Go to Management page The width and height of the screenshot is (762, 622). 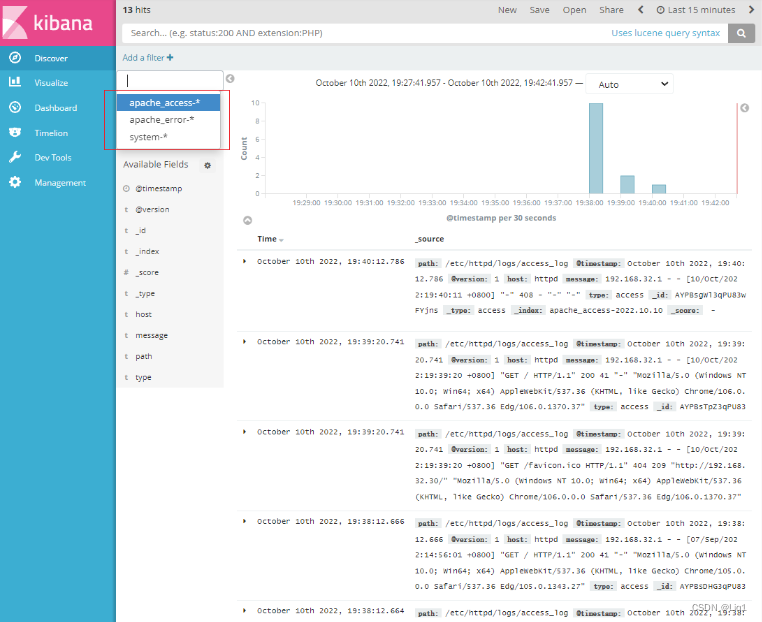click(58, 183)
